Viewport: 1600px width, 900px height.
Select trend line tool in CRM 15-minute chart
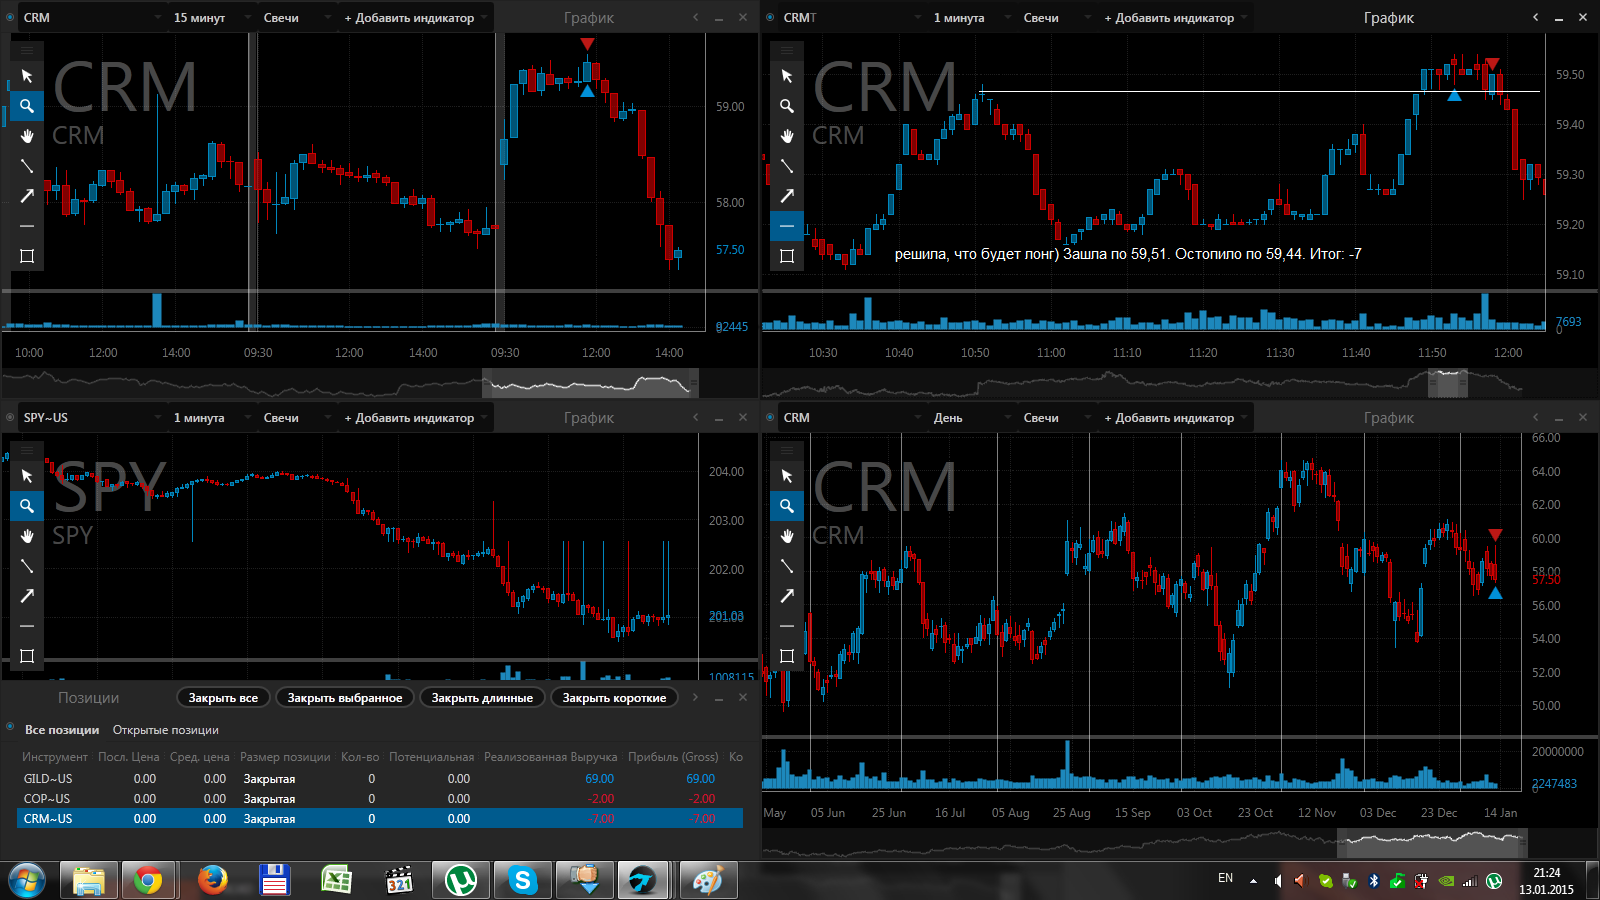coord(27,166)
